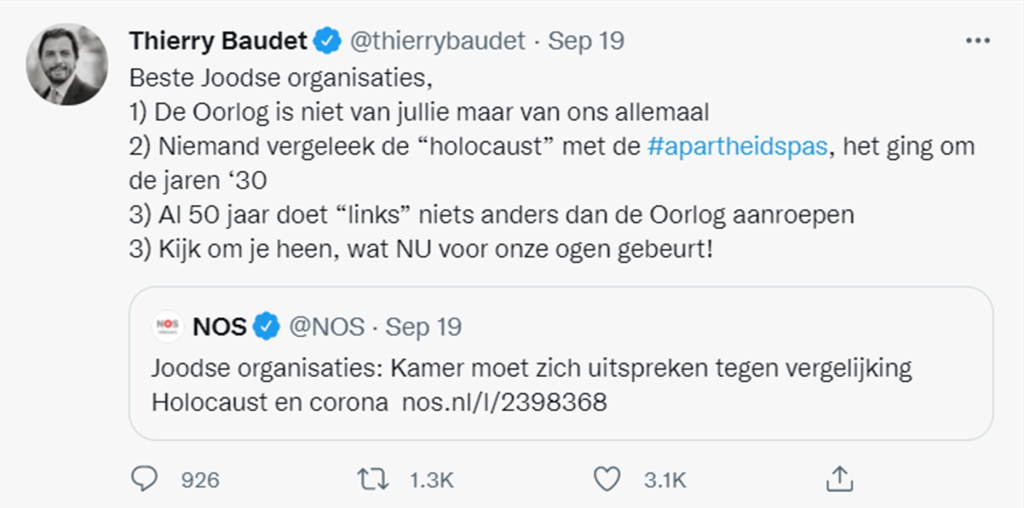Click the small NOS logo avatar
This screenshot has height=508, width=1024.
pyautogui.click(x=168, y=326)
